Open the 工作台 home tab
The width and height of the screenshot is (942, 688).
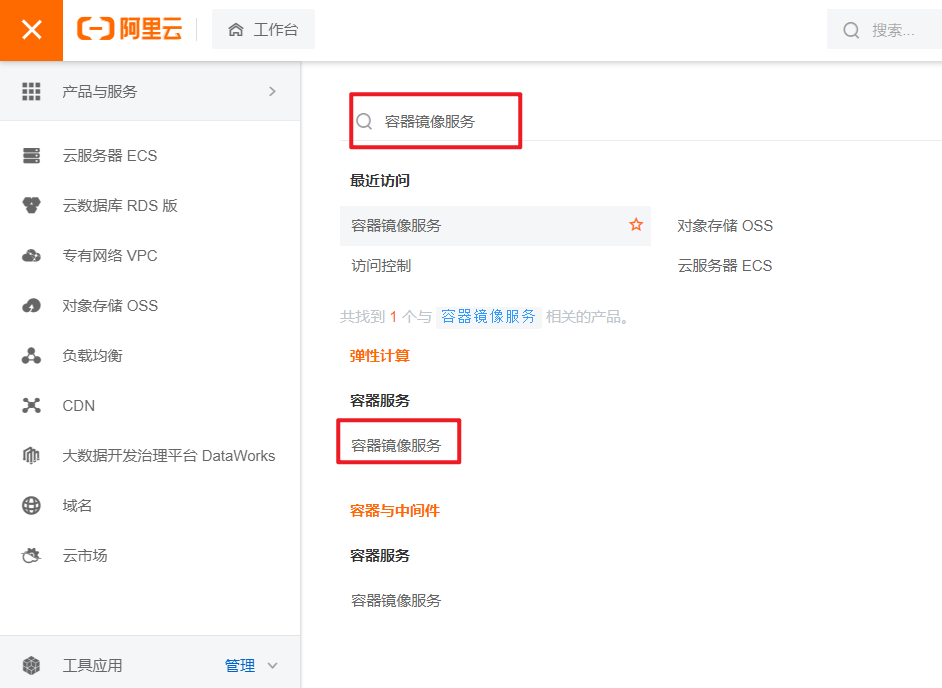(264, 30)
